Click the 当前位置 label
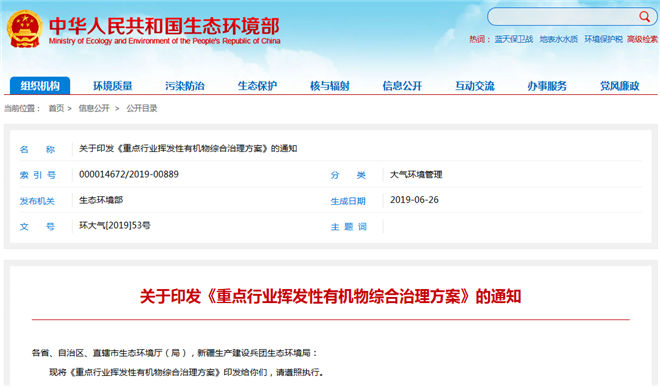Viewport: 660px width, 386px height. point(22,108)
